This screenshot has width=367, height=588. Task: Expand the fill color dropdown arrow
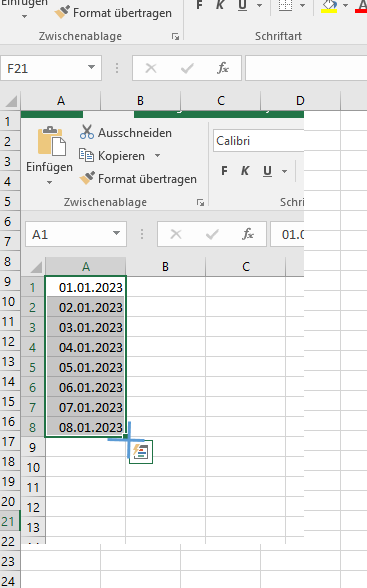point(345,6)
